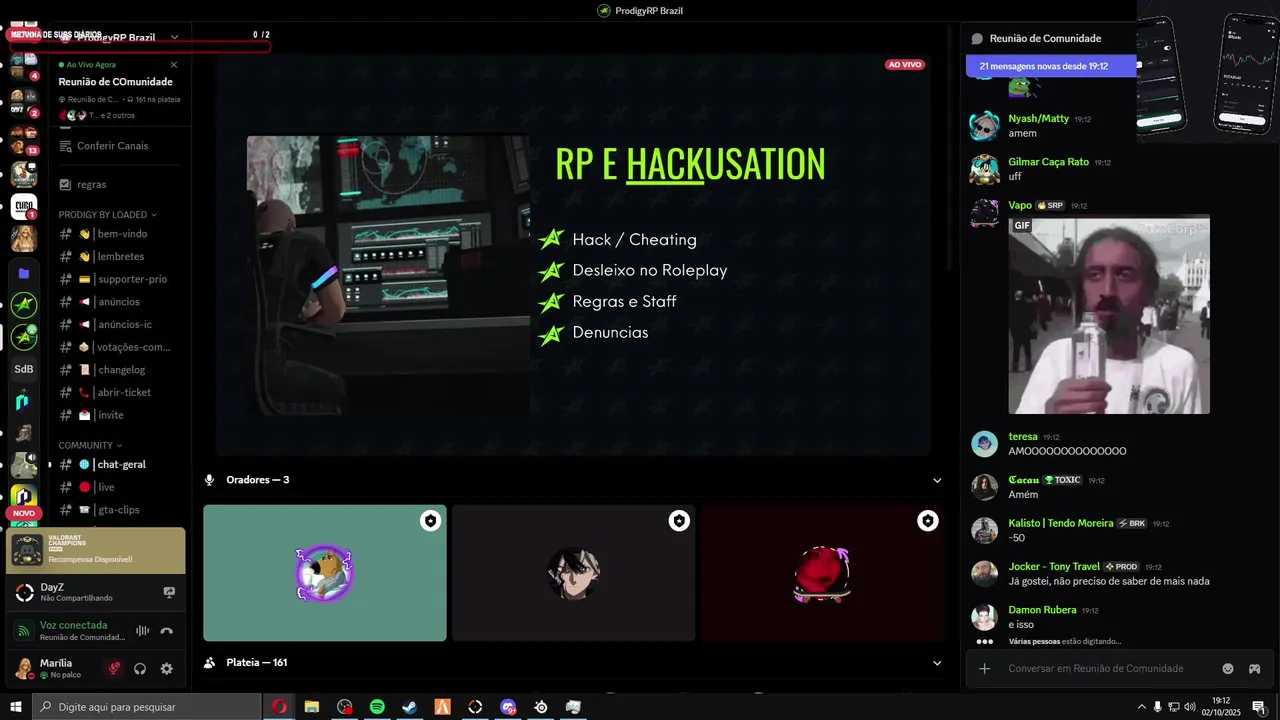Select the red-avatar speaker tile
Screen dimensions: 1280x720
[x=822, y=573]
